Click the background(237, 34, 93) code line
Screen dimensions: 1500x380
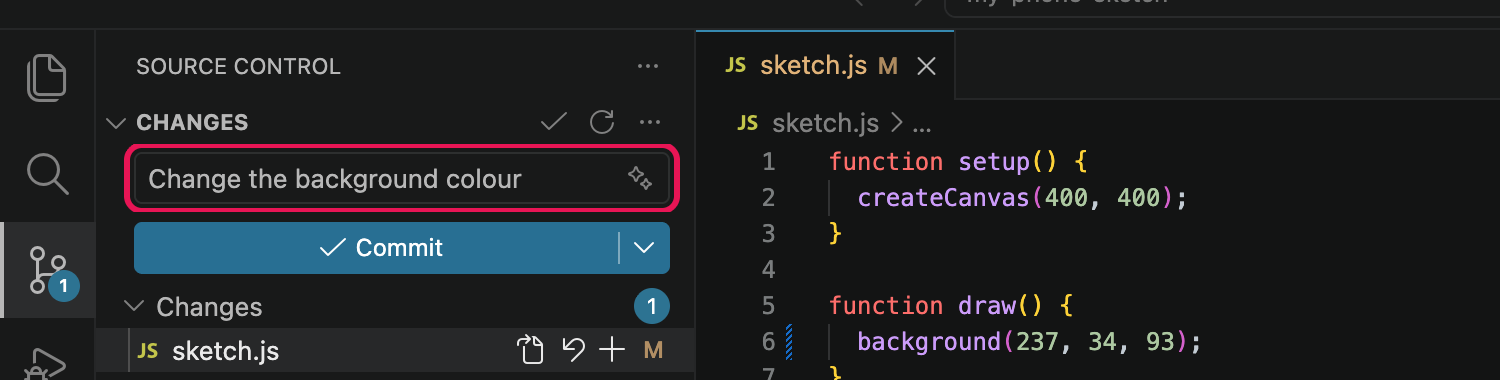point(1028,341)
